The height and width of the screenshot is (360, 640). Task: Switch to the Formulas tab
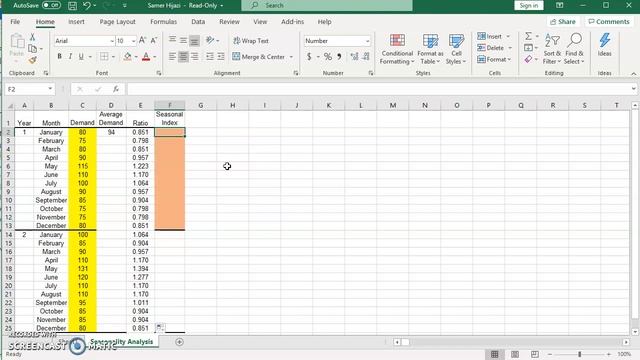click(x=163, y=22)
